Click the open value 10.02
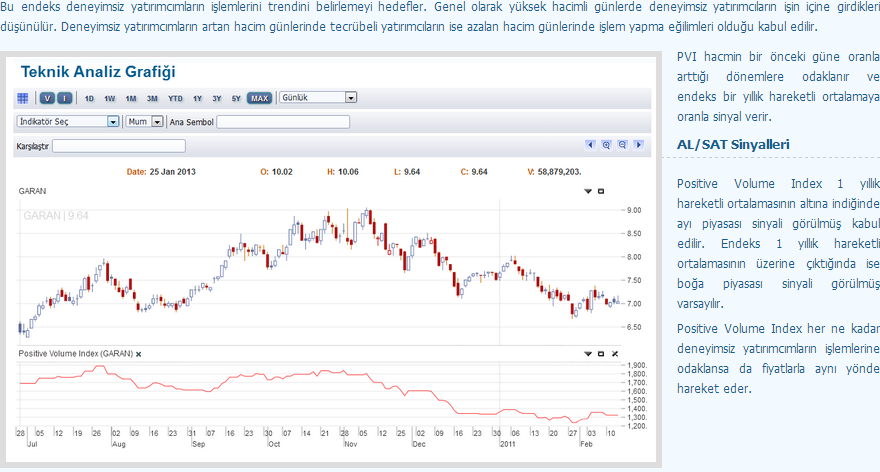This screenshot has width=880, height=472. coord(282,172)
